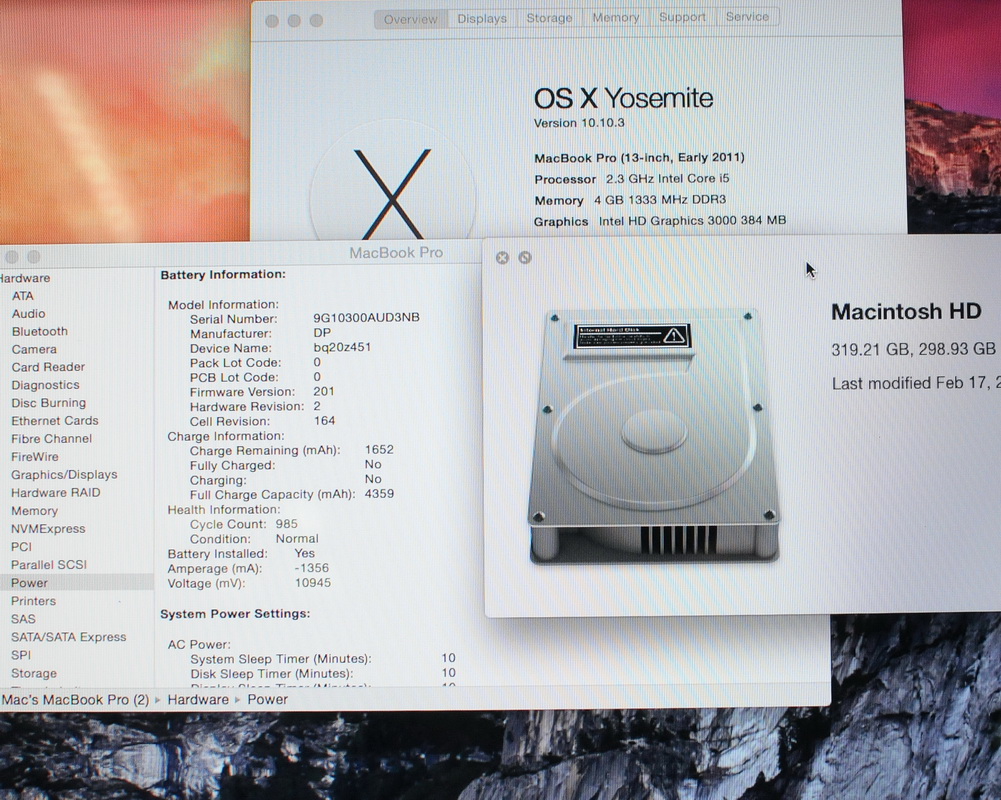This screenshot has width=1001, height=800.
Task: Go to the Service tab
Action: (x=747, y=17)
